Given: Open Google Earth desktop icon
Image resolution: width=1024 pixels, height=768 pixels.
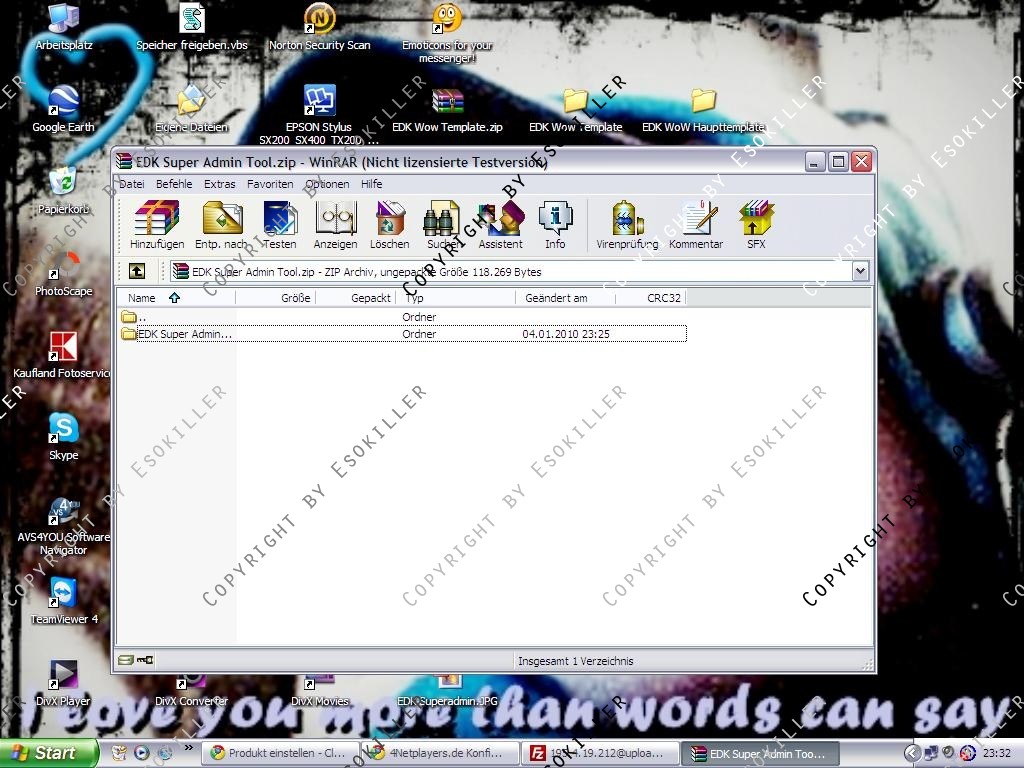Looking at the screenshot, I should [x=63, y=109].
